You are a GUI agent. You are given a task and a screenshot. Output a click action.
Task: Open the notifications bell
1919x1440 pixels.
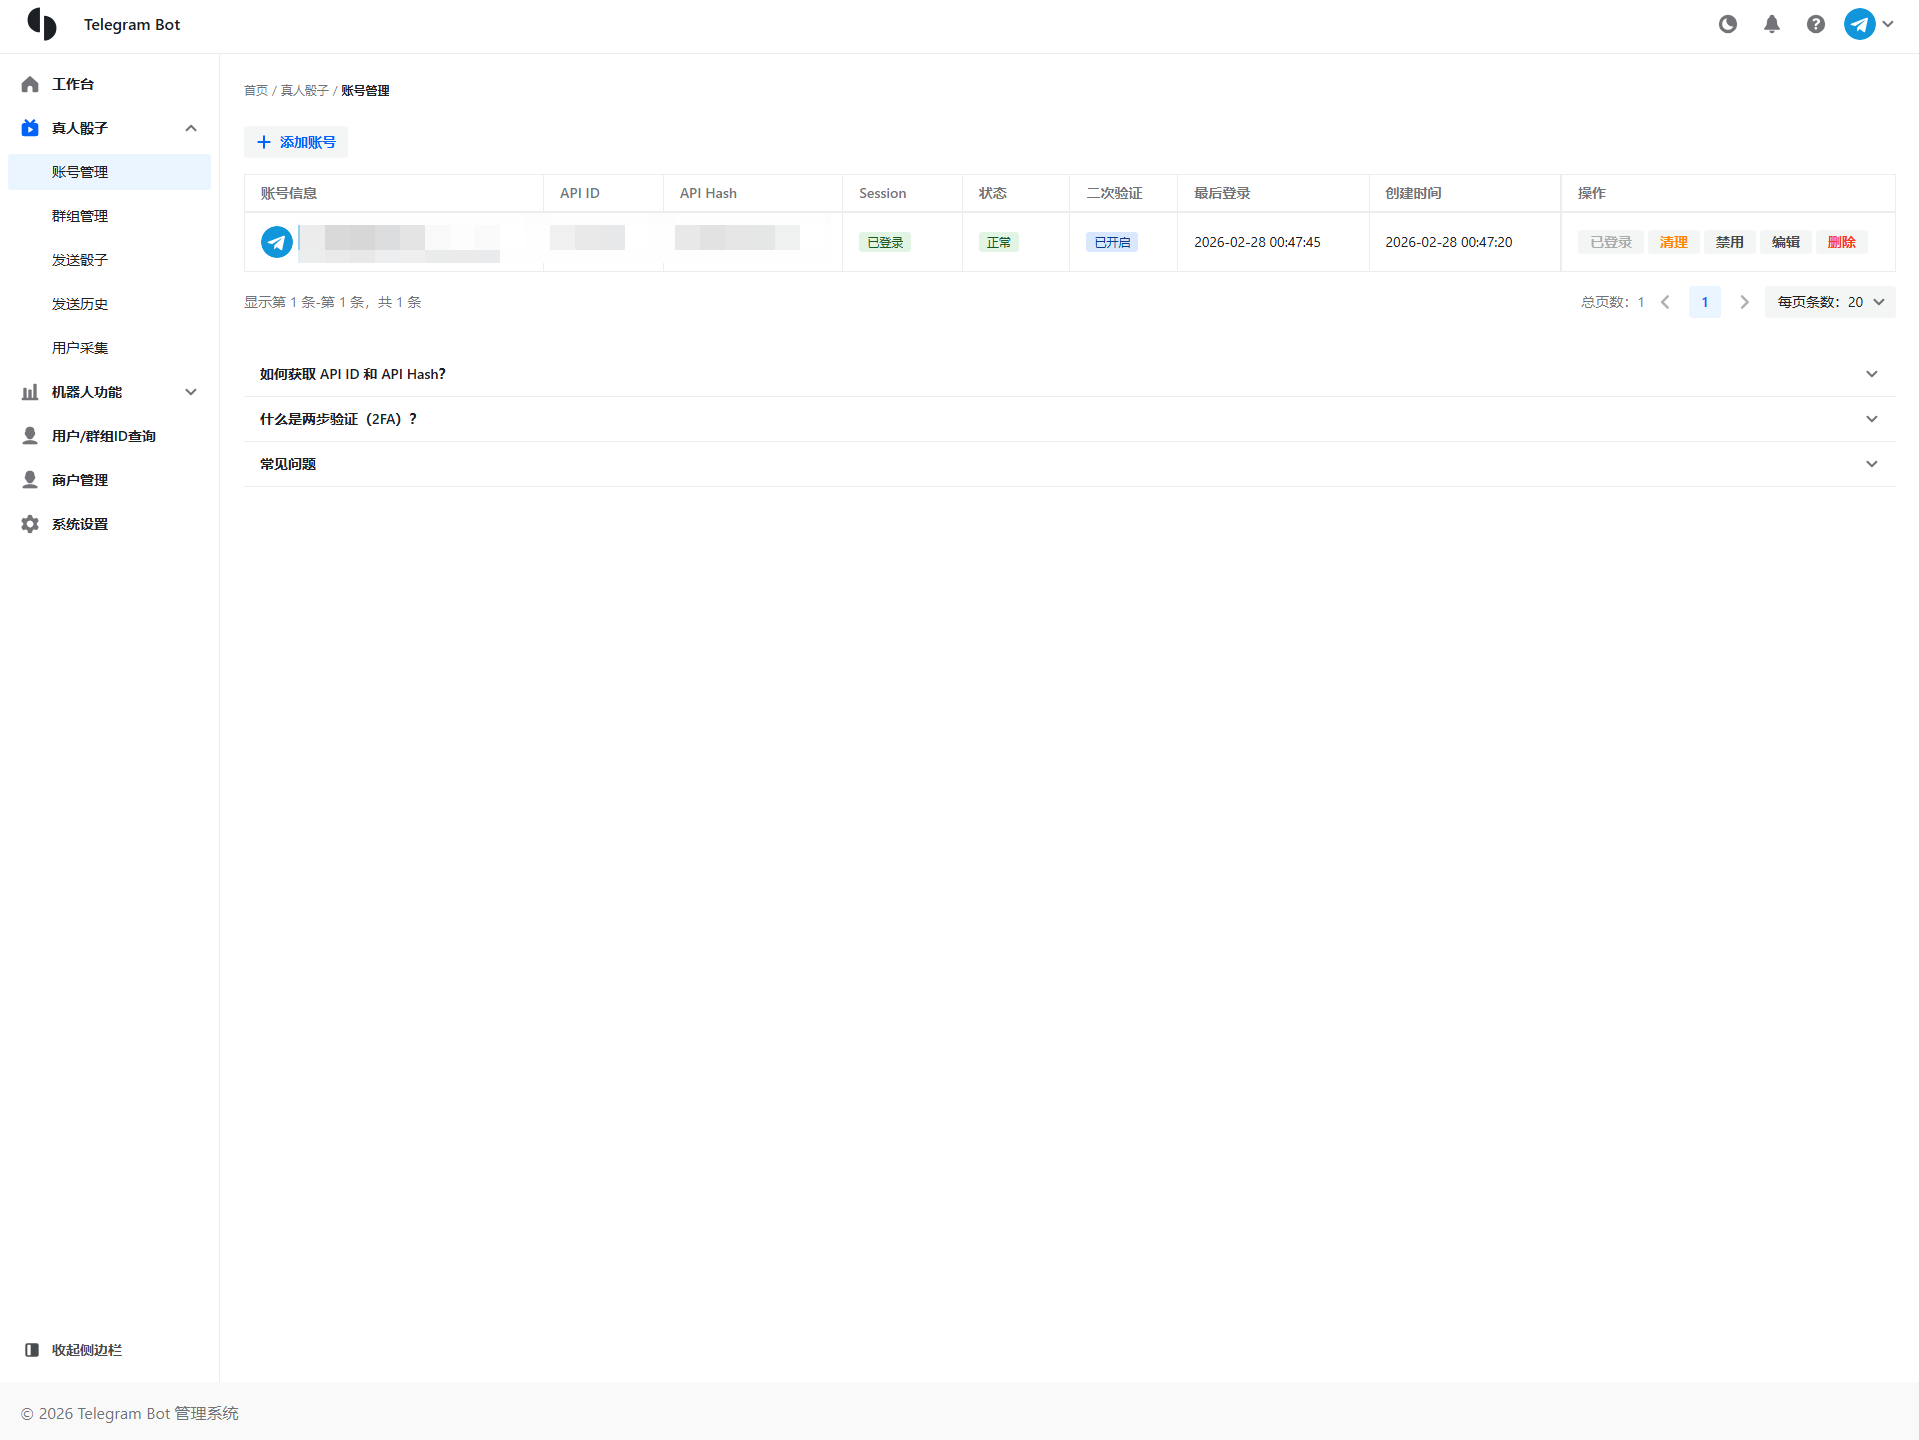[x=1771, y=24]
